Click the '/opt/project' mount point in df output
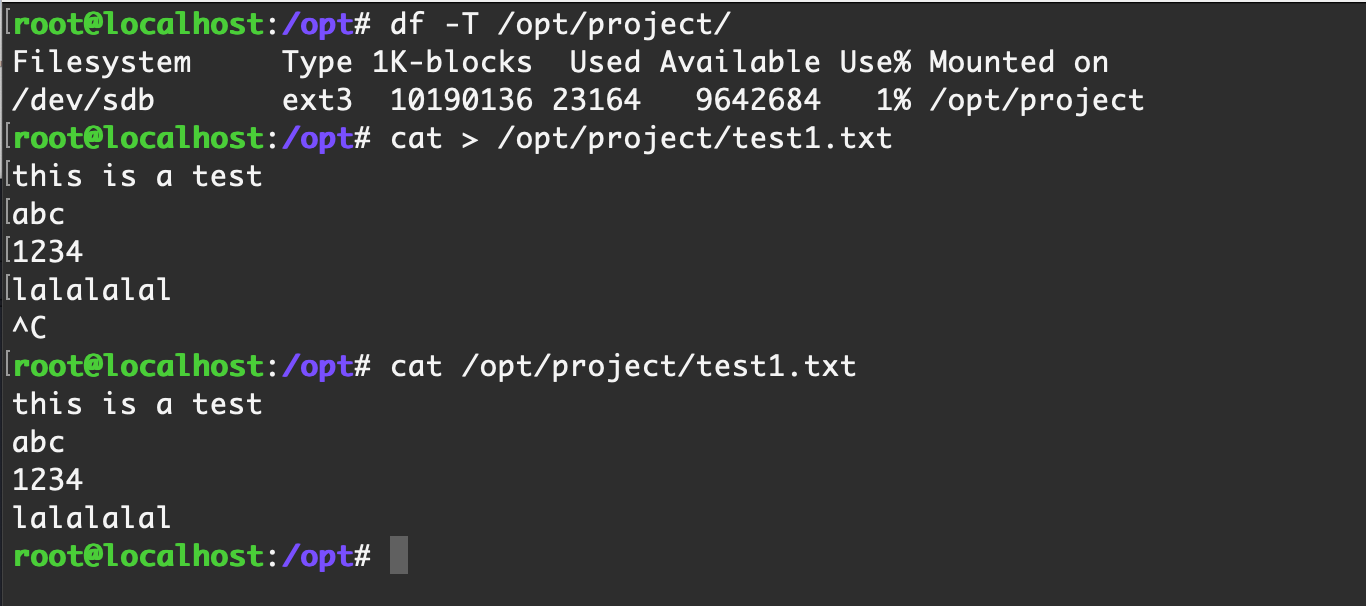1366x606 pixels. (x=1037, y=100)
